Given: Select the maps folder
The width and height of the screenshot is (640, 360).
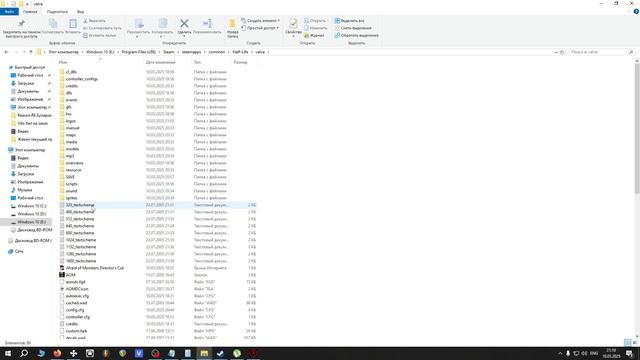Looking at the screenshot, I should (71, 135).
